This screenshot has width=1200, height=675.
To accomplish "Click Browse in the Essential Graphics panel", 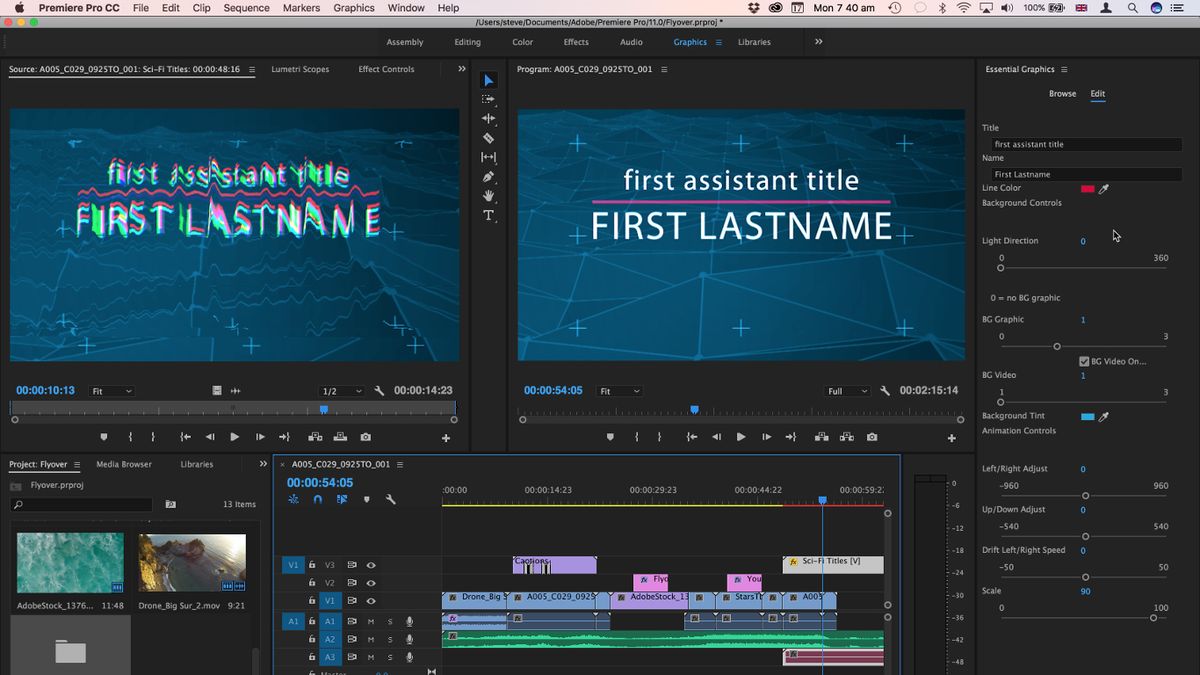I will (x=1062, y=93).
